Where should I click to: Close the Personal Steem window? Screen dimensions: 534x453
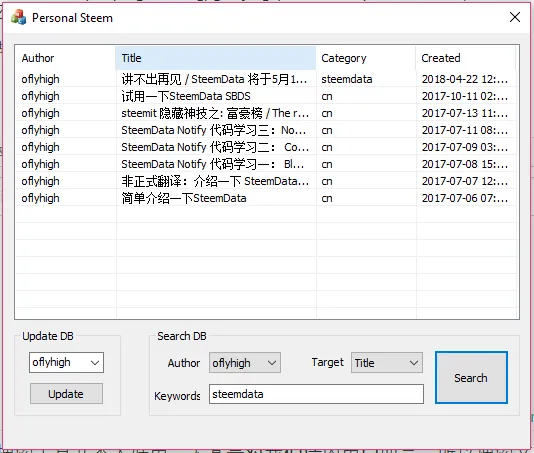(x=515, y=17)
